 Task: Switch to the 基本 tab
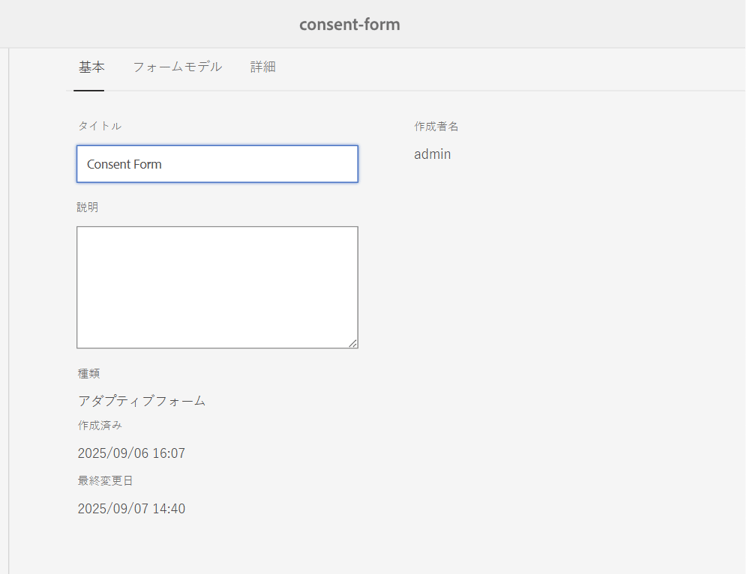(91, 67)
